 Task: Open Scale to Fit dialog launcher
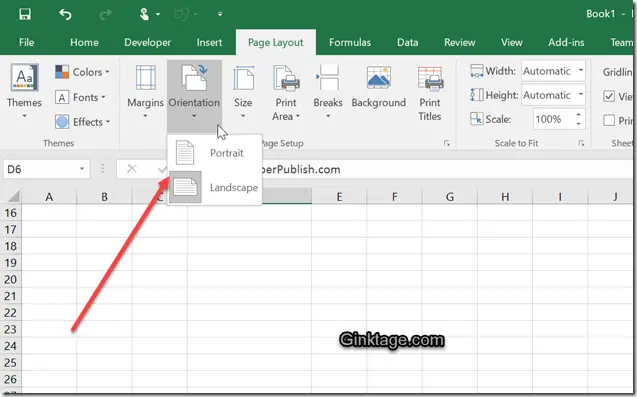581,143
